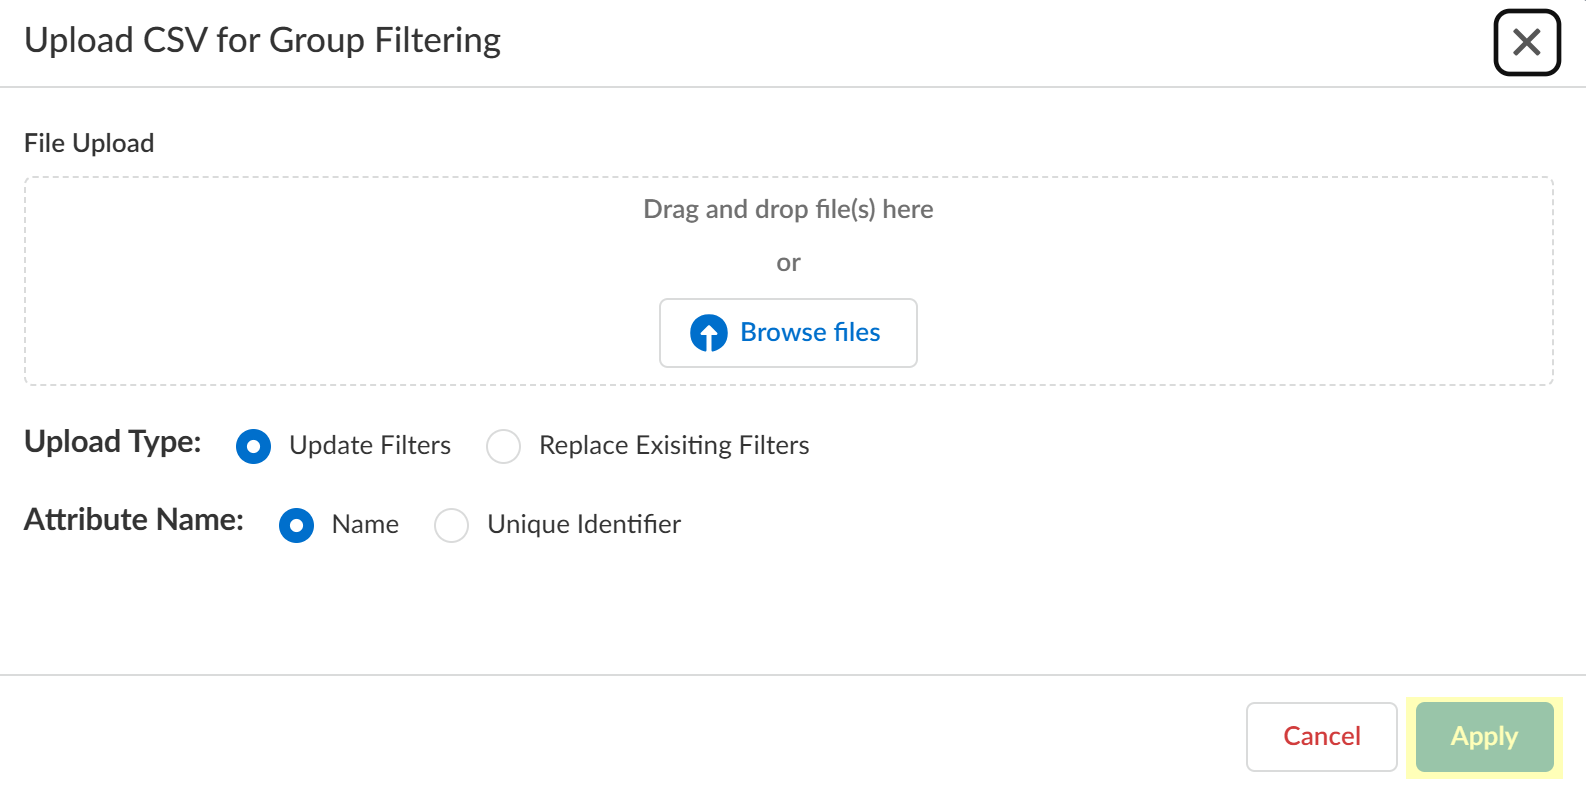The image size is (1586, 791).
Task: Click the "Replace Exisiting Filters" label text
Action: click(x=674, y=445)
